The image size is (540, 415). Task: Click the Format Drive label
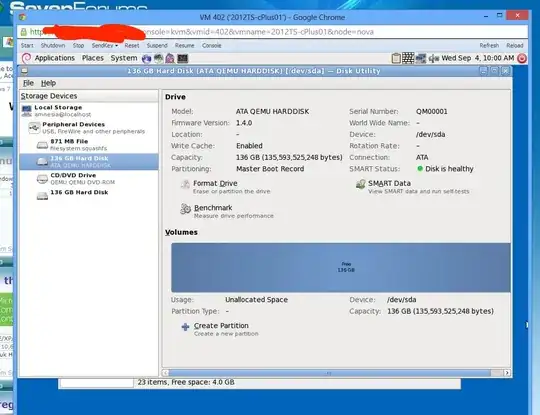pos(215,183)
